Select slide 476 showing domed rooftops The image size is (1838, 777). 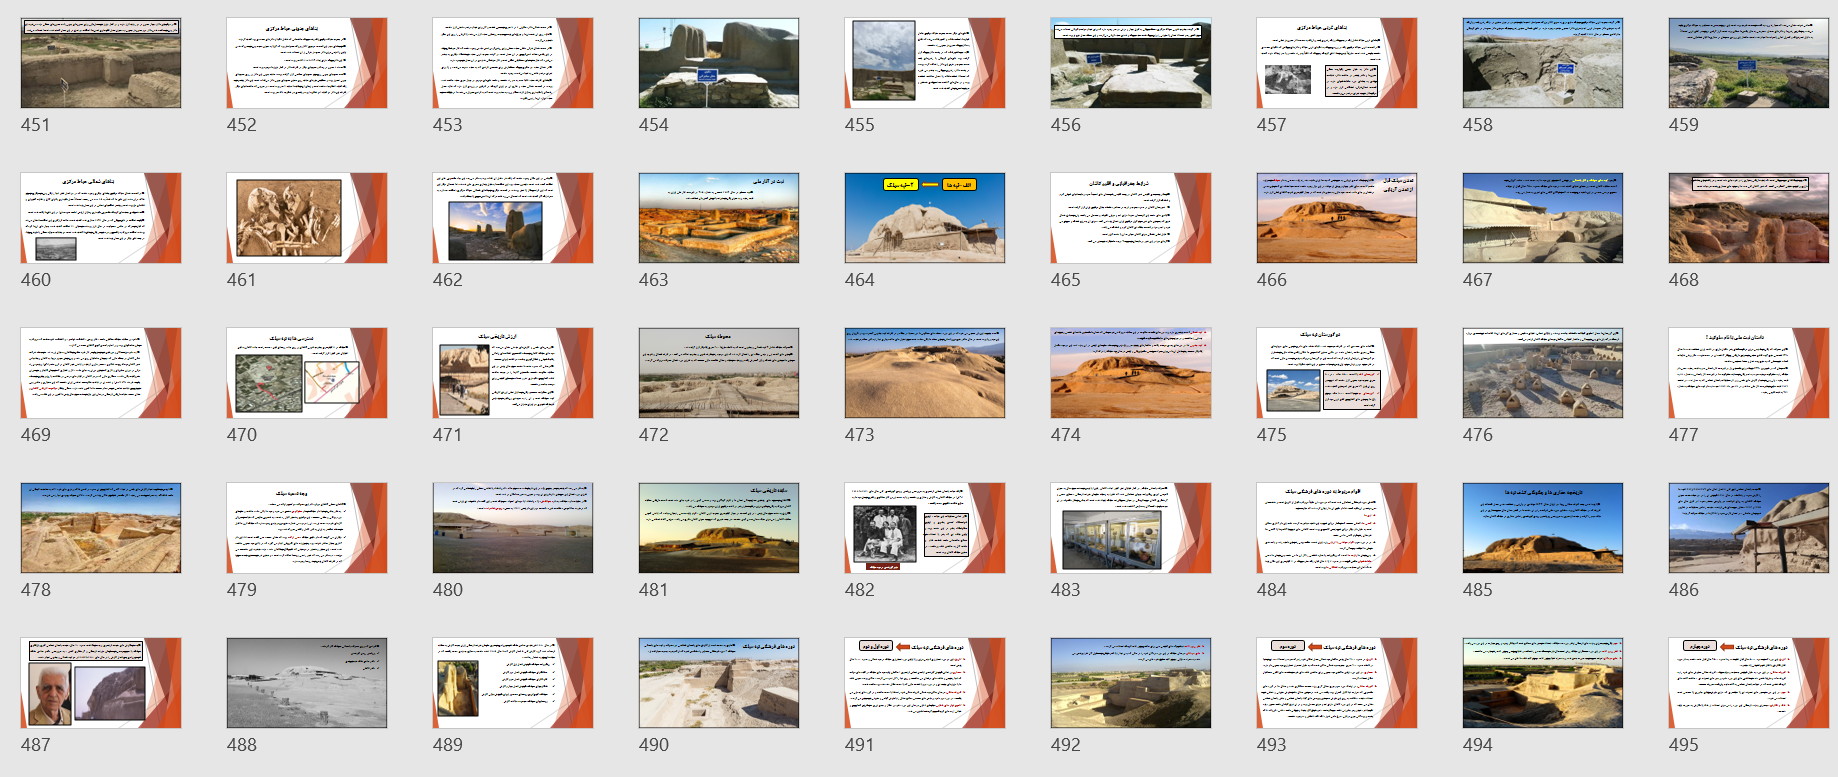click(x=1542, y=373)
